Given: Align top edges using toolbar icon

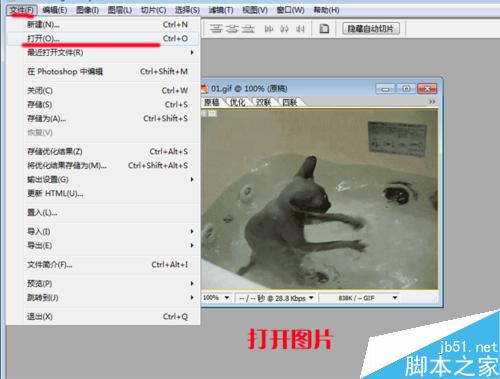Looking at the screenshot, I should pos(216,29).
